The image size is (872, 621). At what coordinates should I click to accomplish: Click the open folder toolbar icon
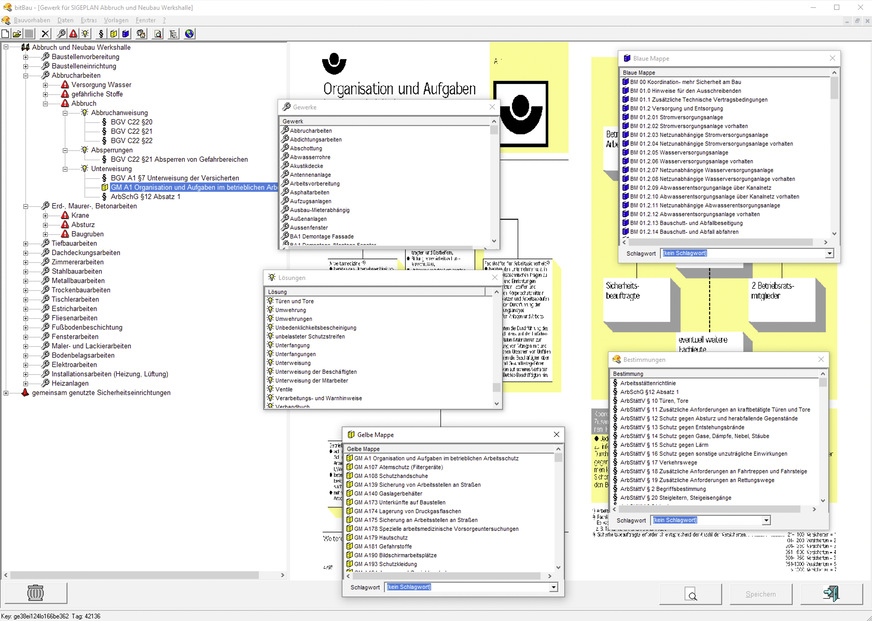[x=18, y=33]
